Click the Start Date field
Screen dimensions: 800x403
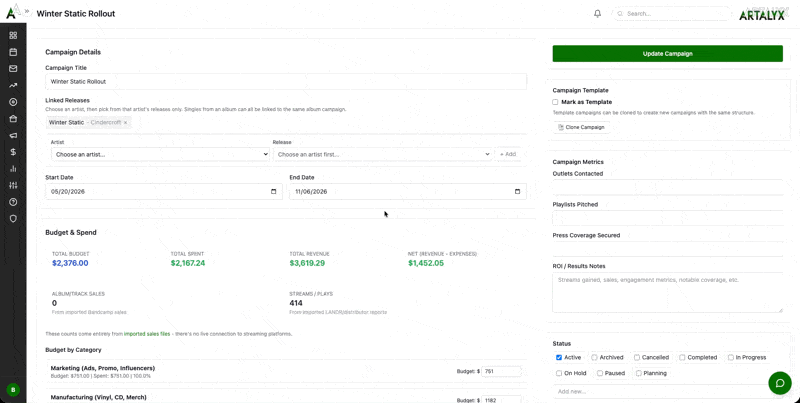tap(164, 192)
